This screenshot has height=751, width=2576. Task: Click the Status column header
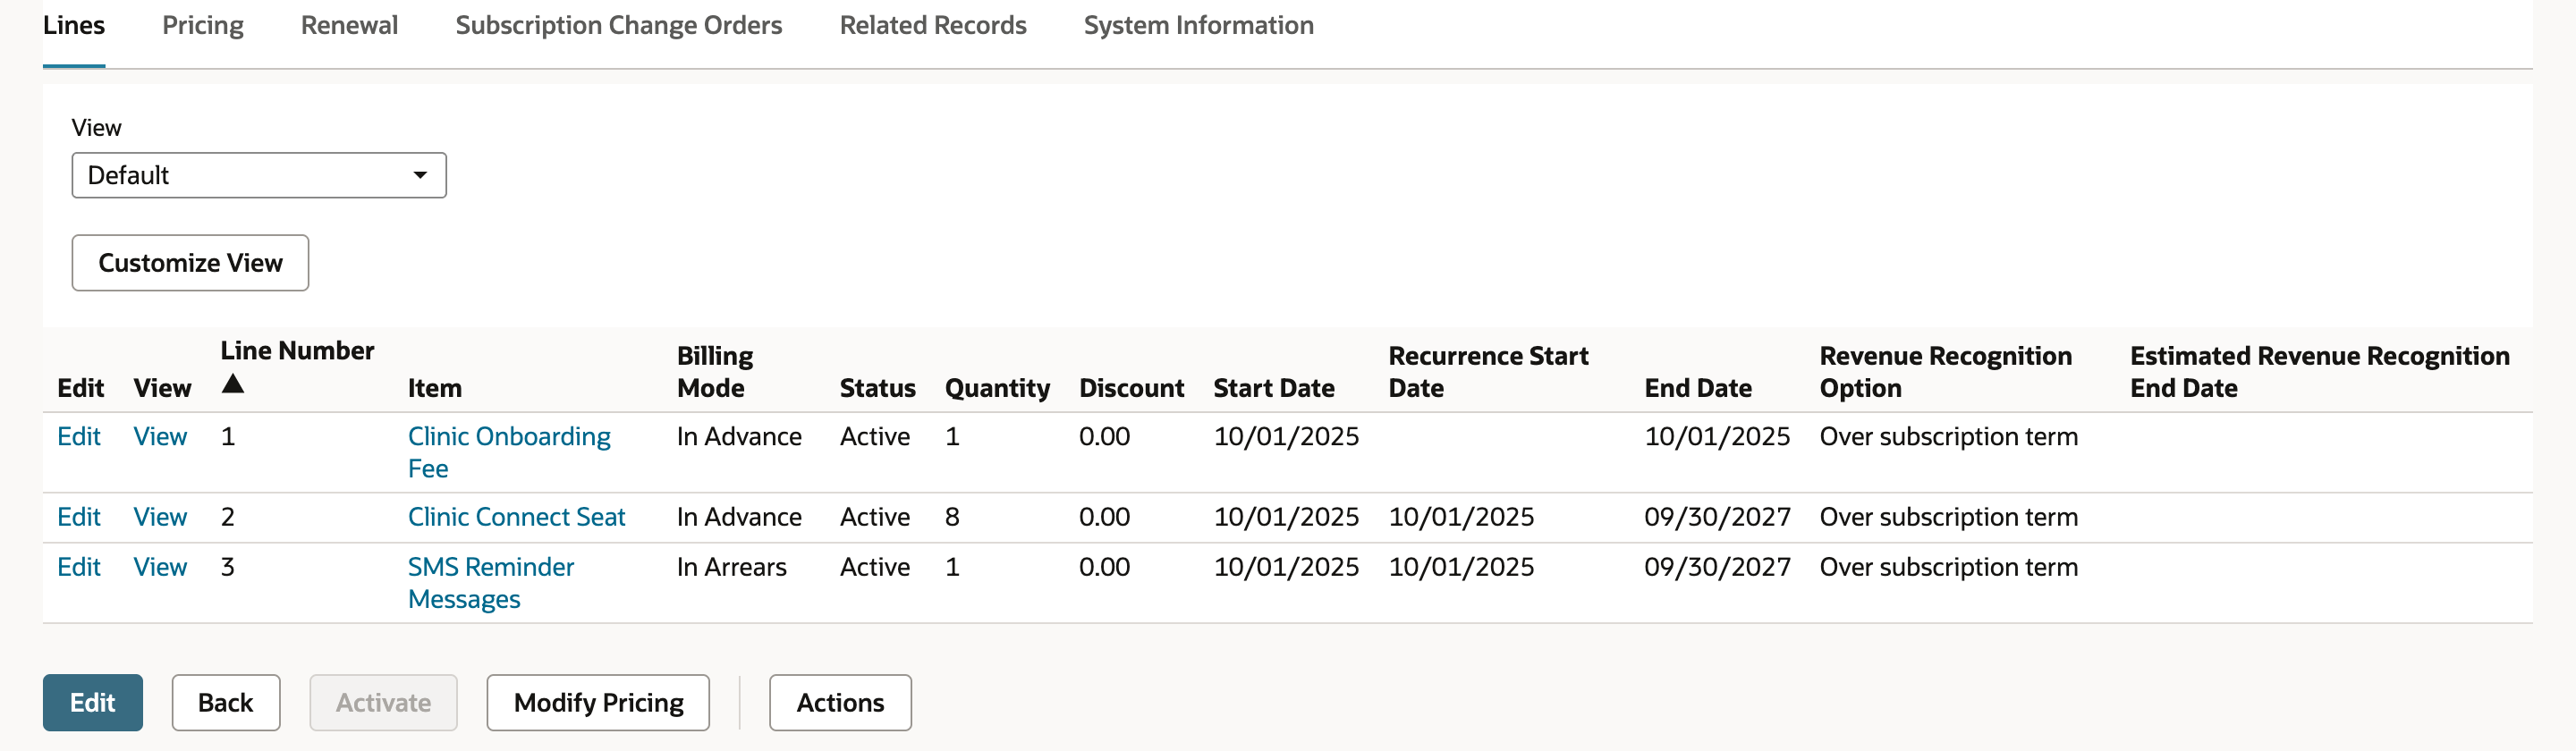[x=877, y=388]
